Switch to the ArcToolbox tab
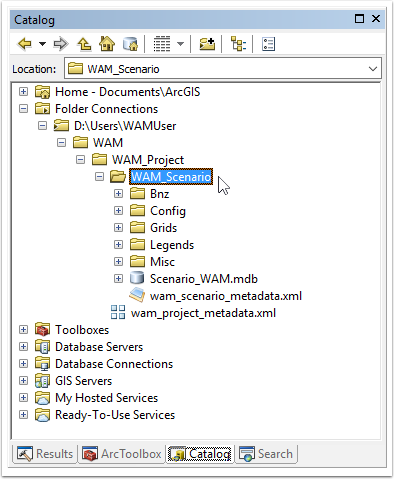394x479 pixels. 122,454
